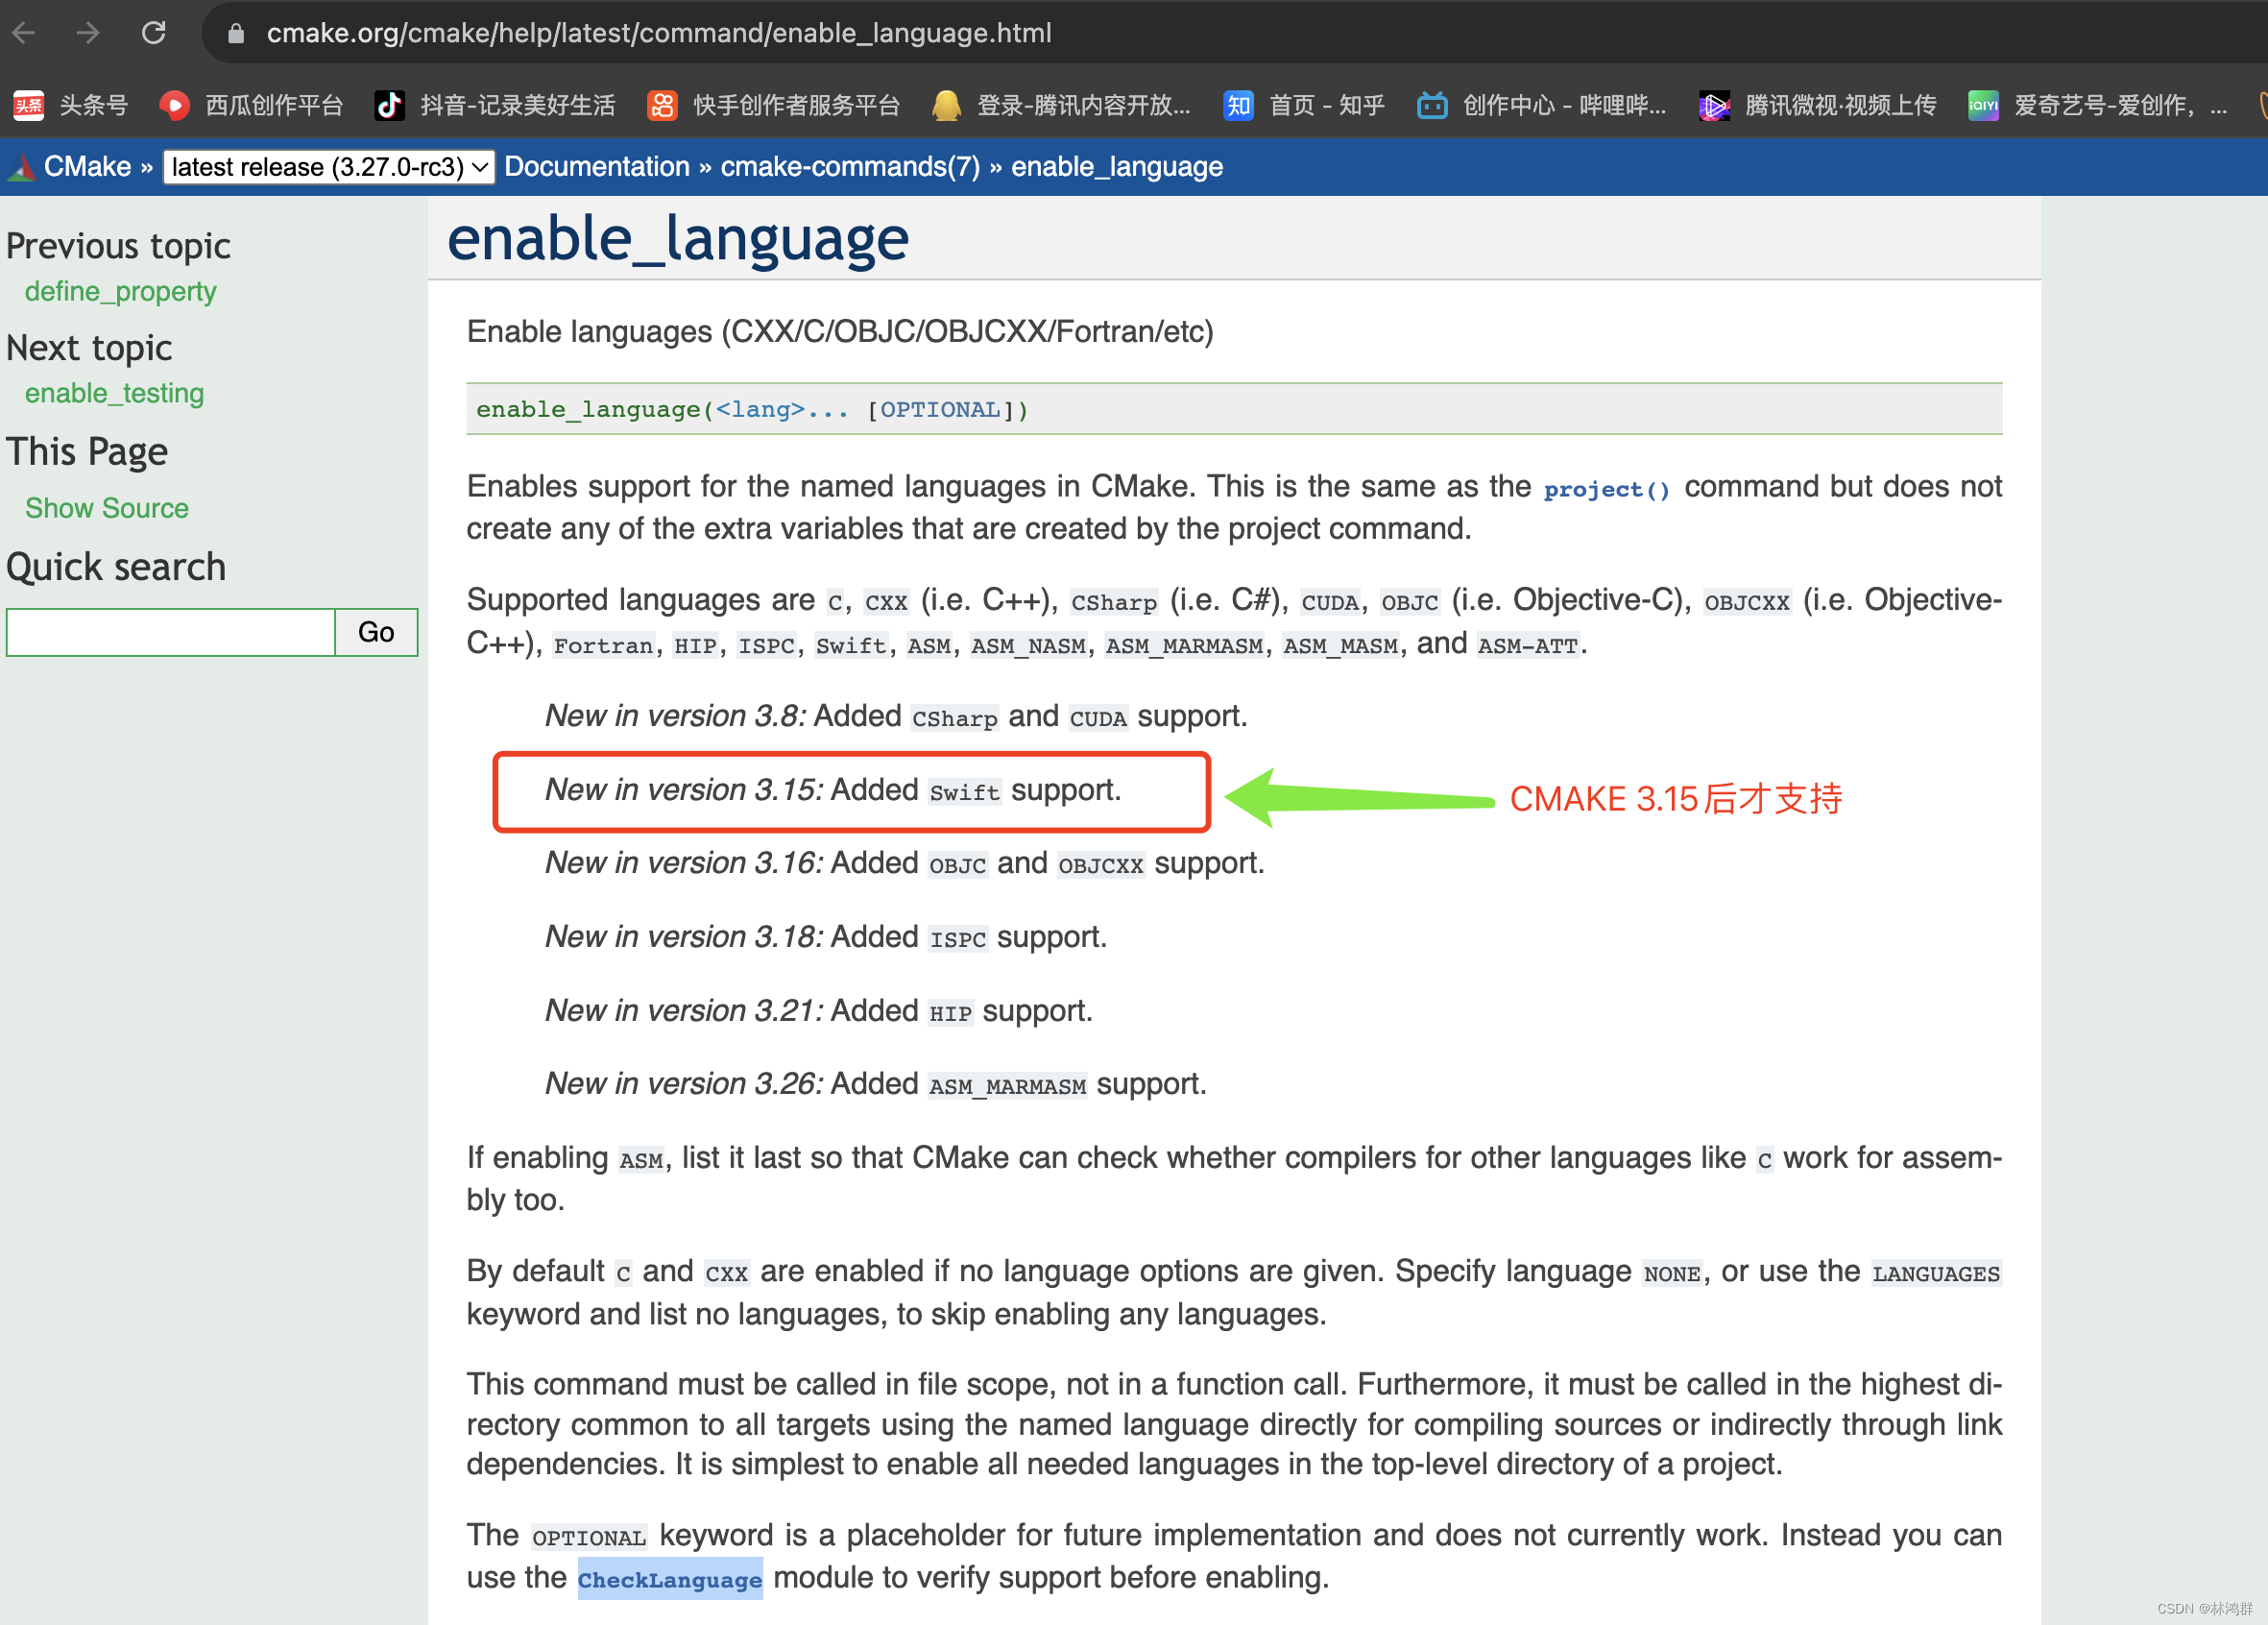Click the browser forward arrow

[88, 33]
